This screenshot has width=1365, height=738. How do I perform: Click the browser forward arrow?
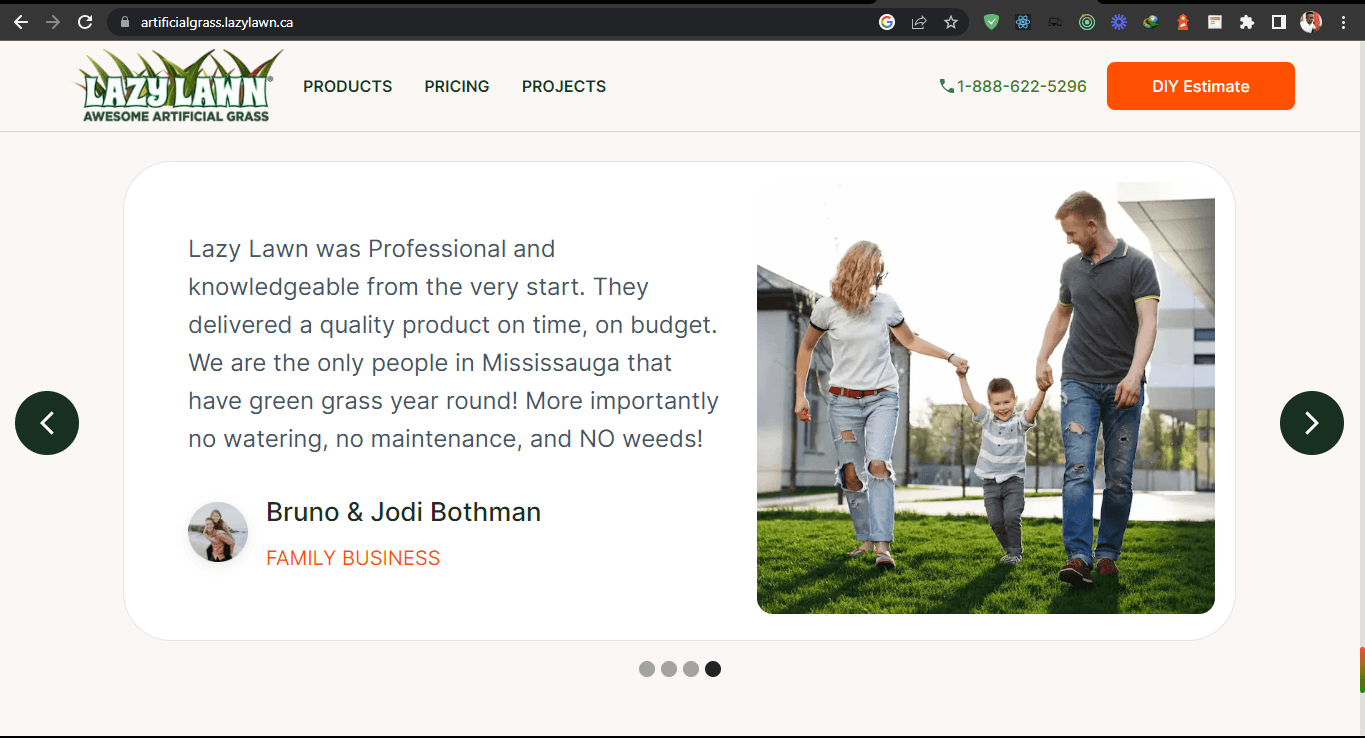point(53,22)
